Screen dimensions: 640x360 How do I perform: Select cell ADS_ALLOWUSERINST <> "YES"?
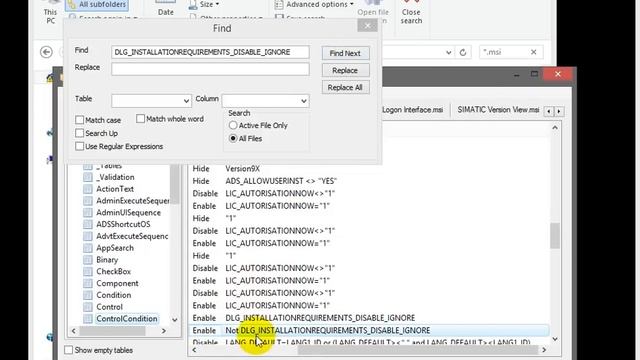click(281, 181)
